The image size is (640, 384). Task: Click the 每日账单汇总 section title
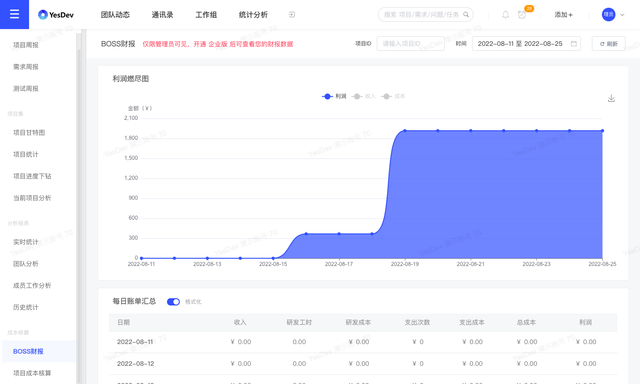(134, 301)
